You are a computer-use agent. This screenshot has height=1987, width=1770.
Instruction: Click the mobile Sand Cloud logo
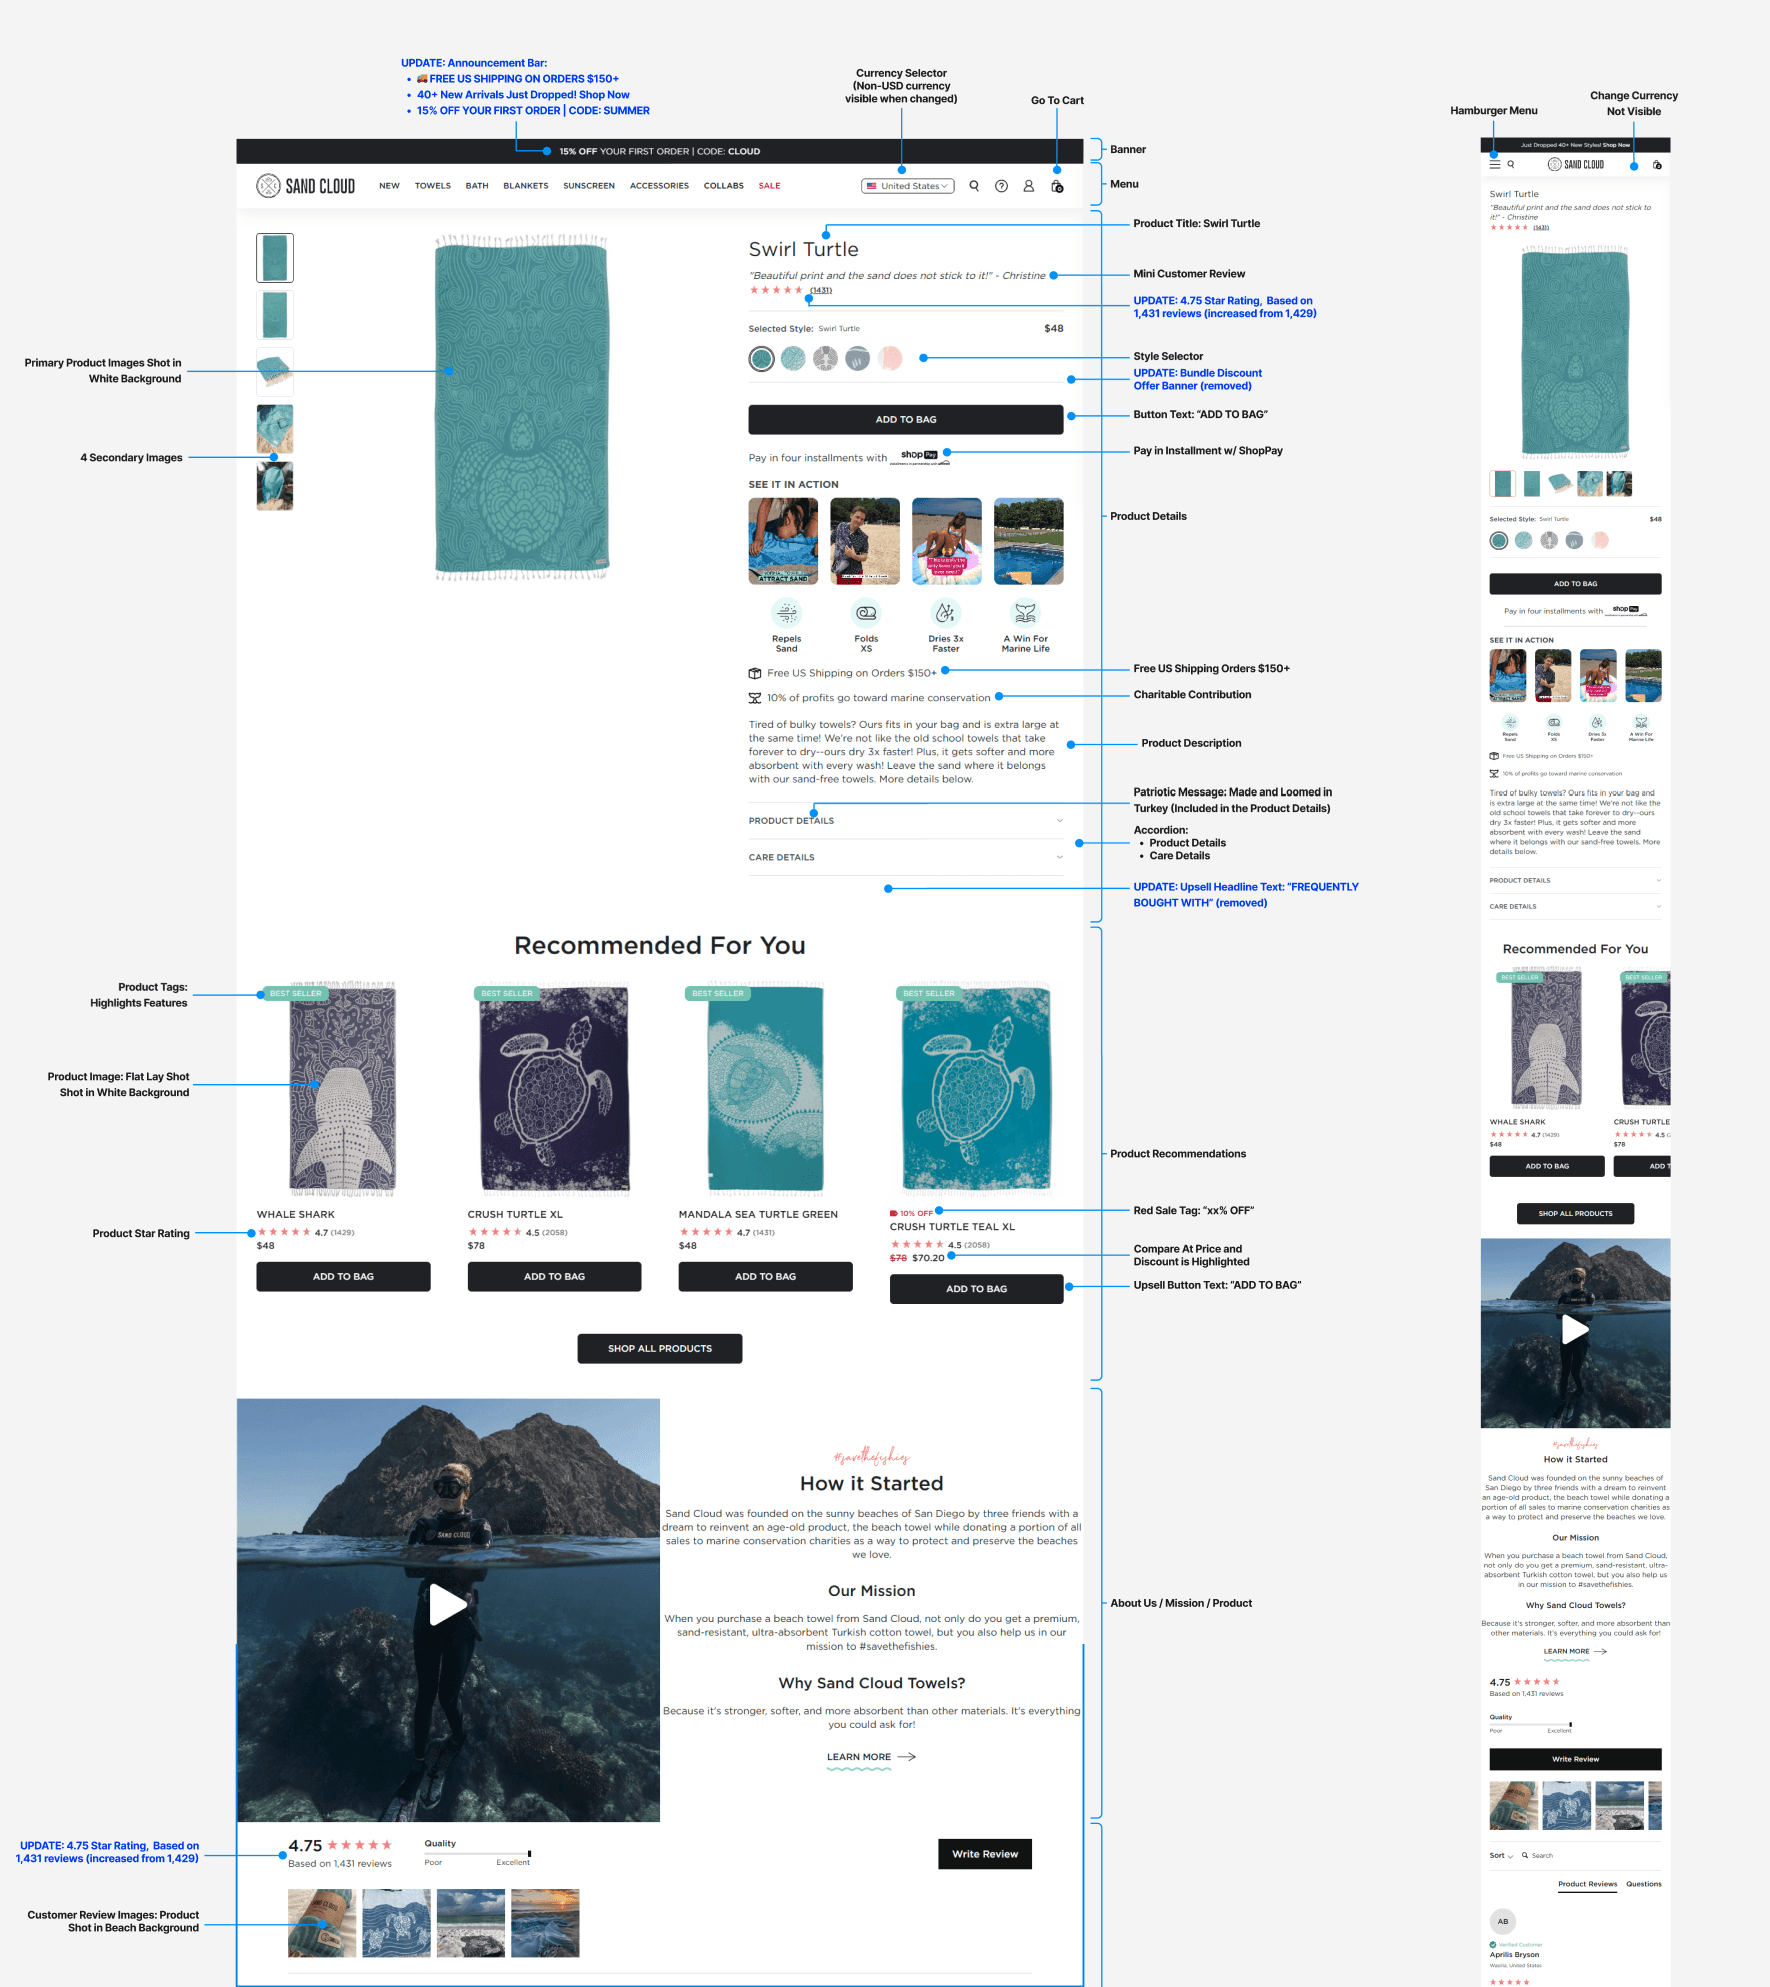point(1576,165)
